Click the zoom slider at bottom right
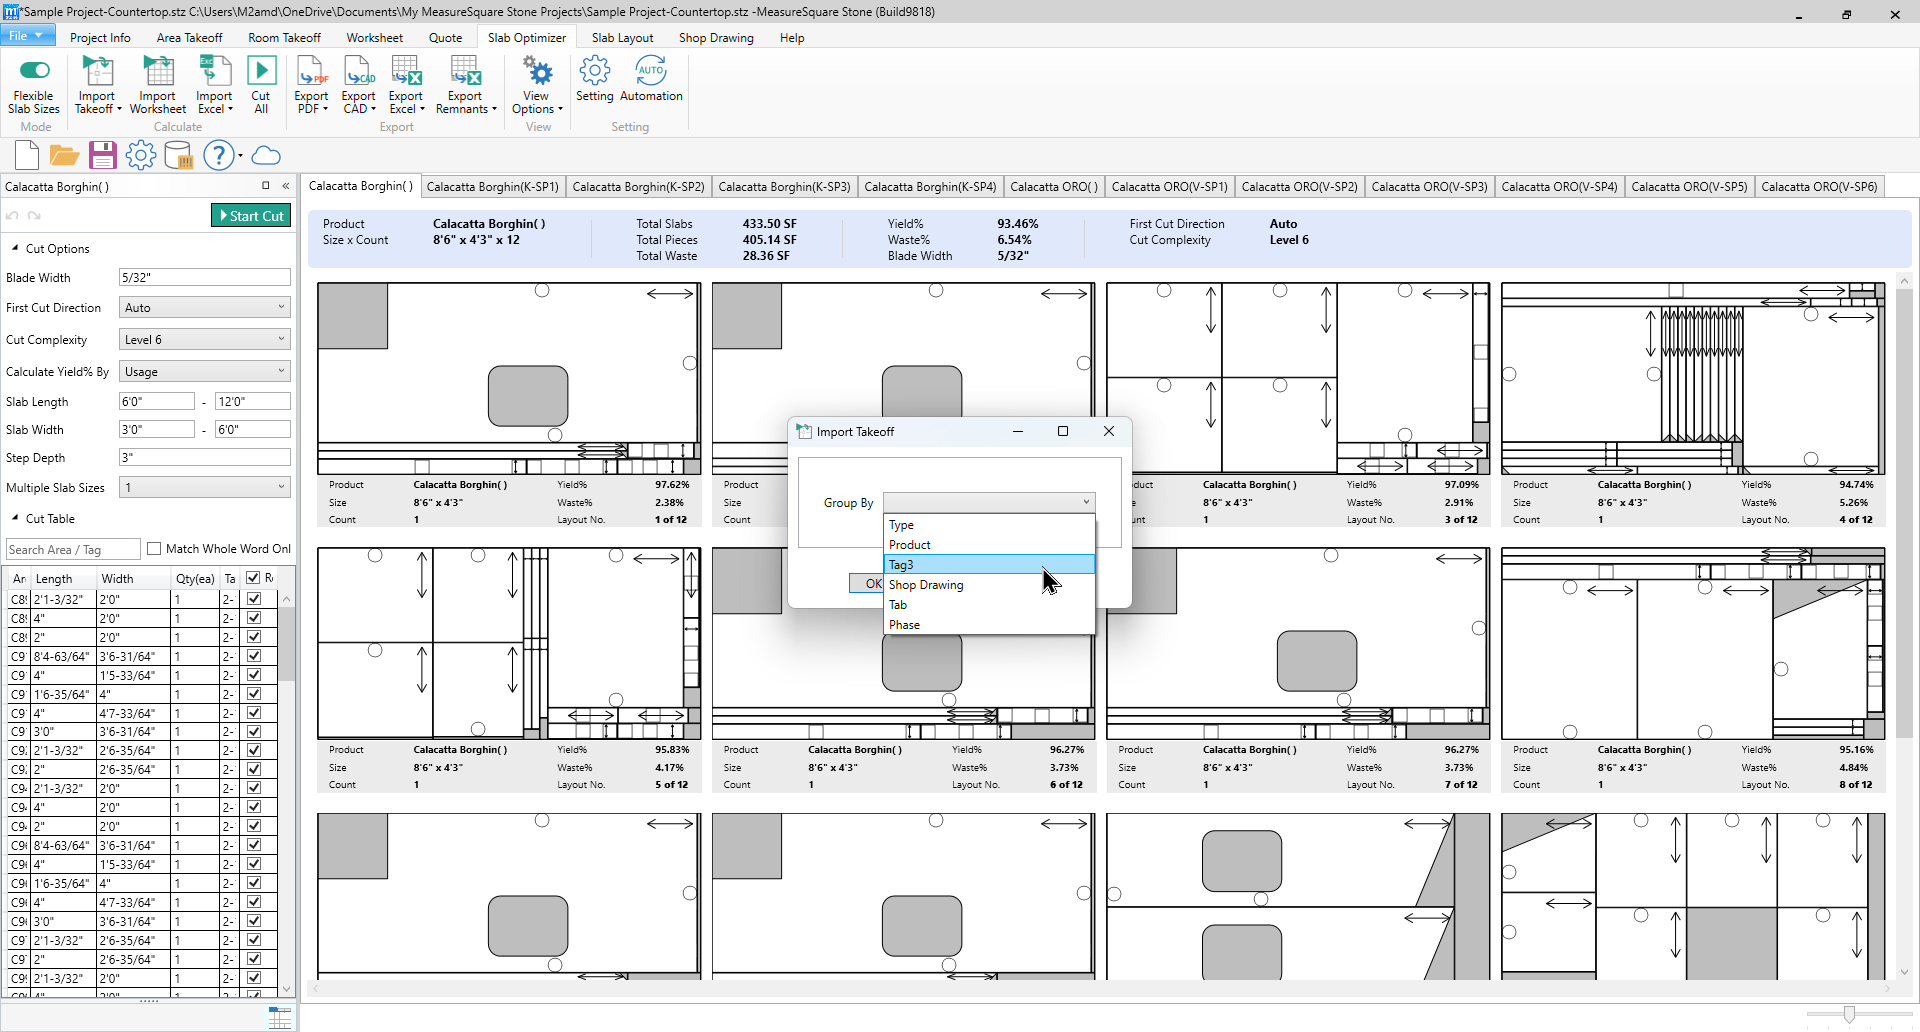Image resolution: width=1920 pixels, height=1032 pixels. pos(1849,1014)
